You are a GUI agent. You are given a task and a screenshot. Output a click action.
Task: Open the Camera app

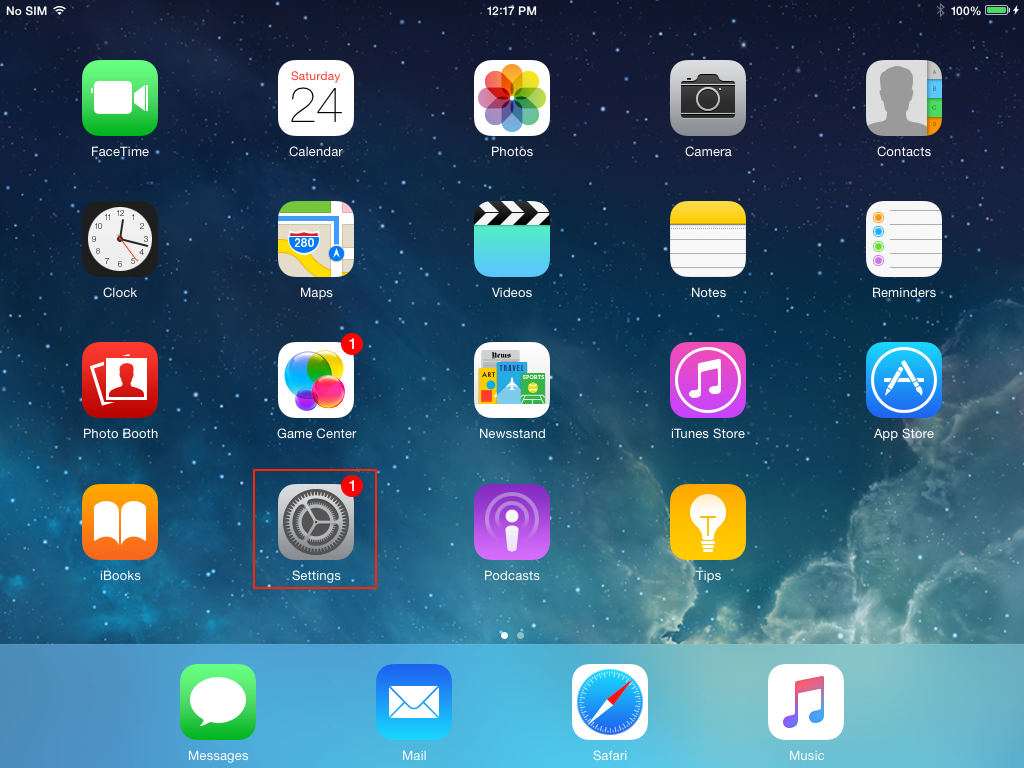click(708, 98)
